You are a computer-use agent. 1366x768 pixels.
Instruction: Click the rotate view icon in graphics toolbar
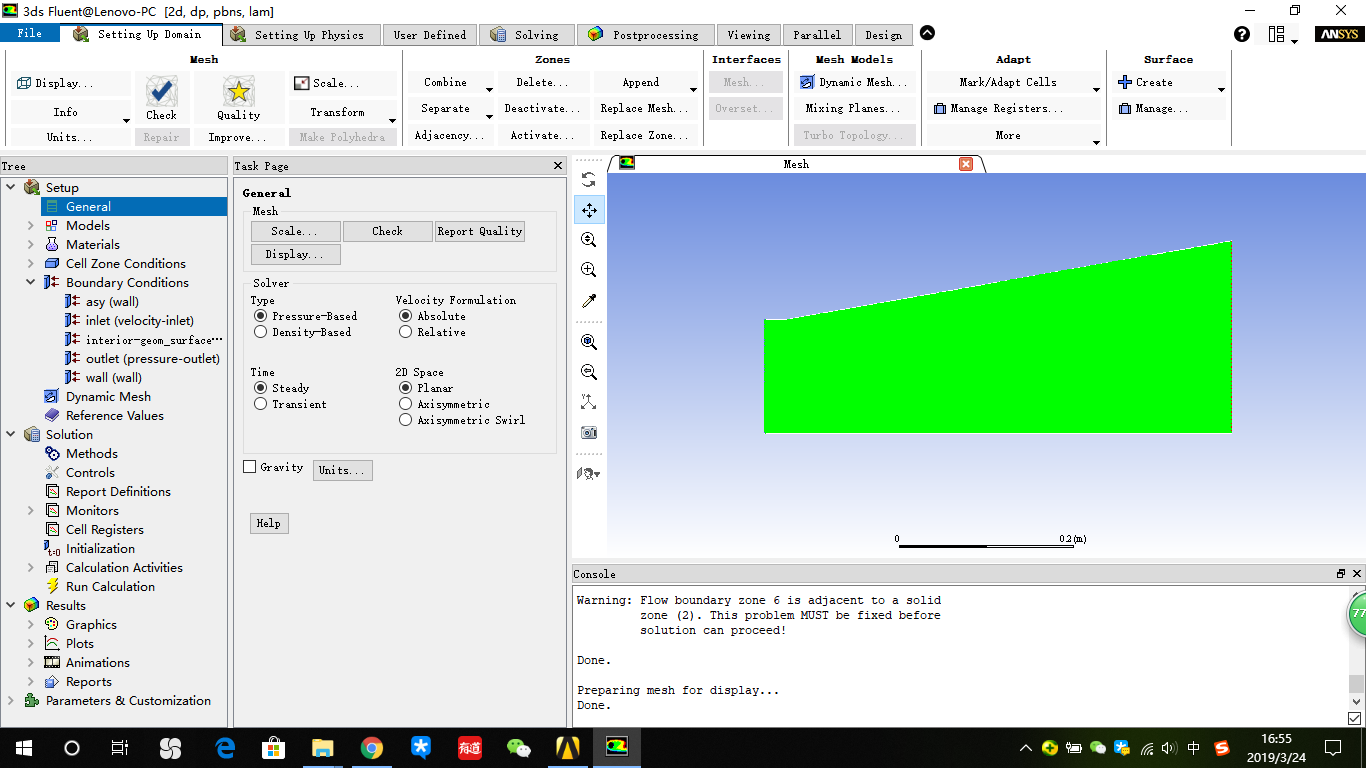589,179
